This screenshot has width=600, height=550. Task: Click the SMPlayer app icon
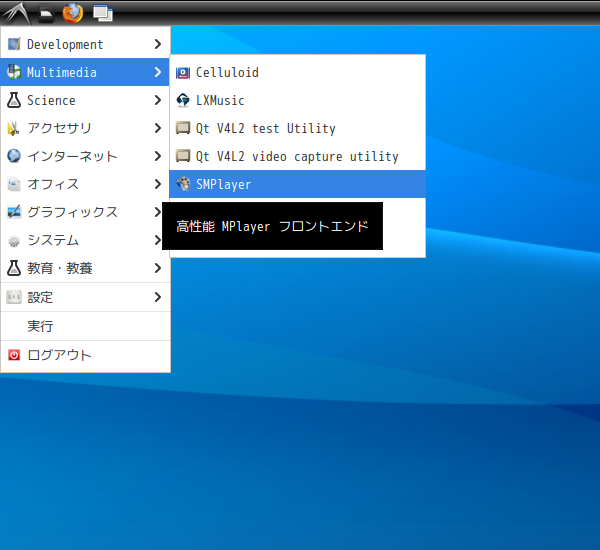(183, 184)
